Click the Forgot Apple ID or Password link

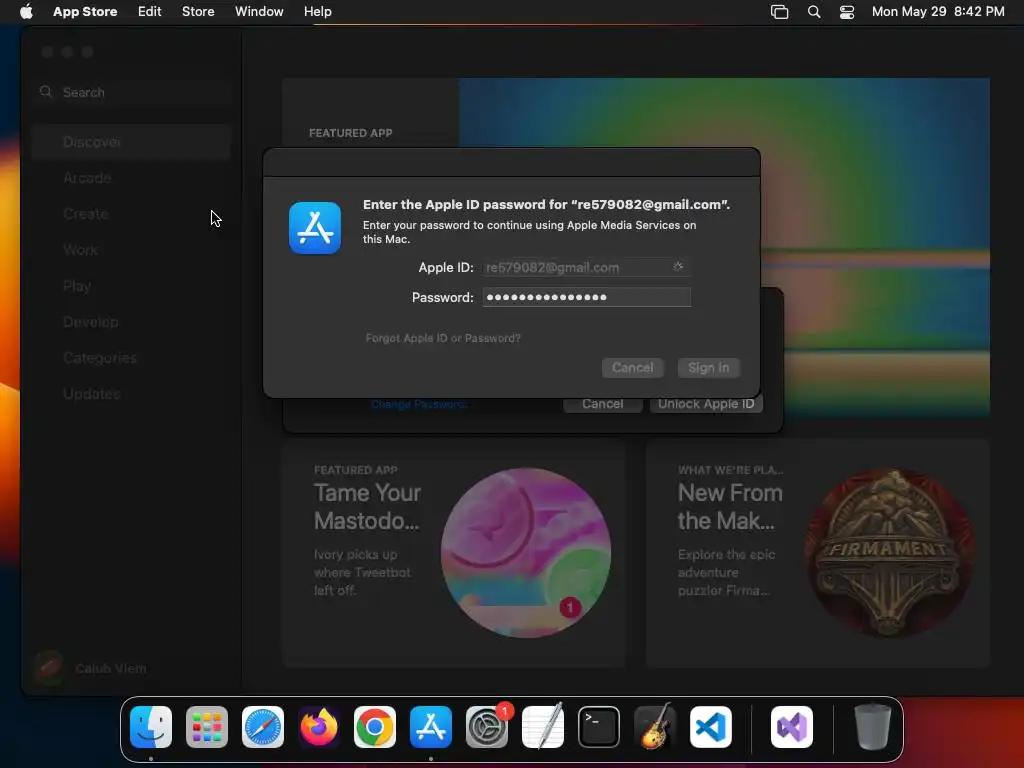click(x=443, y=338)
